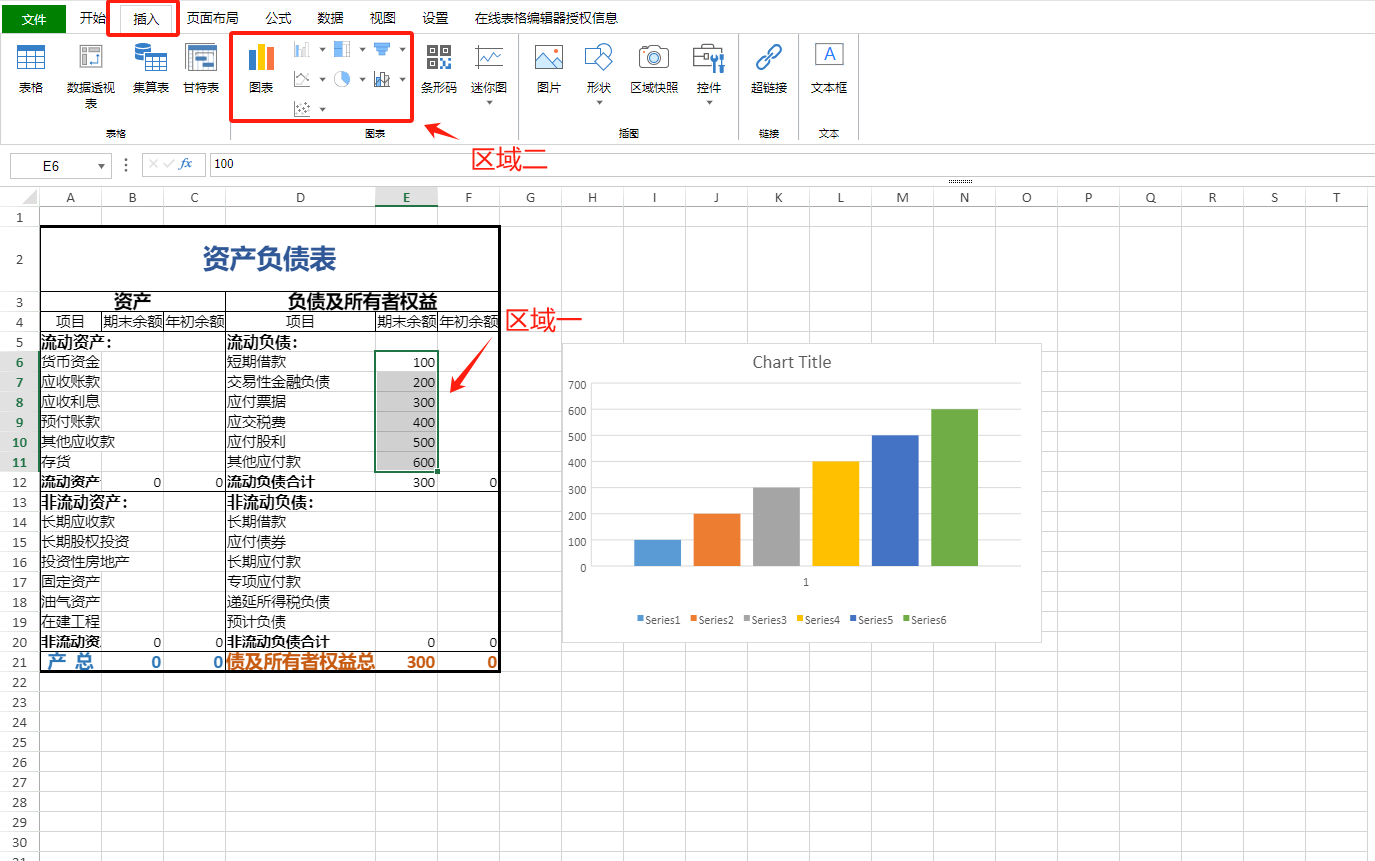Switch to the 设置 tab
1375x861 pixels.
point(435,18)
